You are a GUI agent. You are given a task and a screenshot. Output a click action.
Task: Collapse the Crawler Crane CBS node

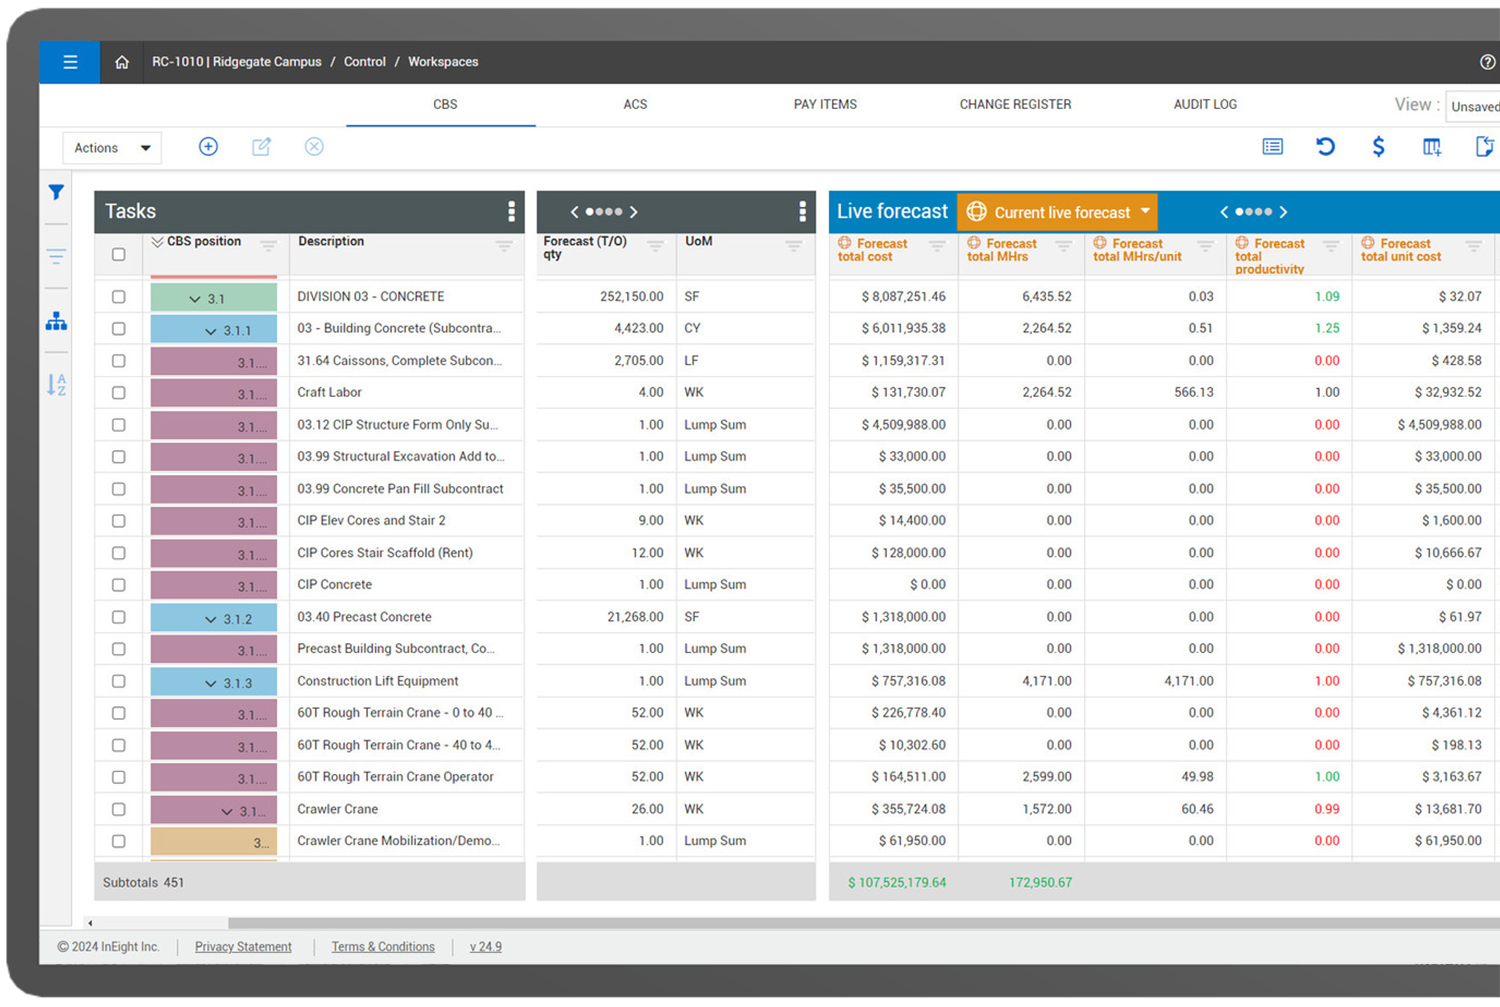tap(227, 811)
